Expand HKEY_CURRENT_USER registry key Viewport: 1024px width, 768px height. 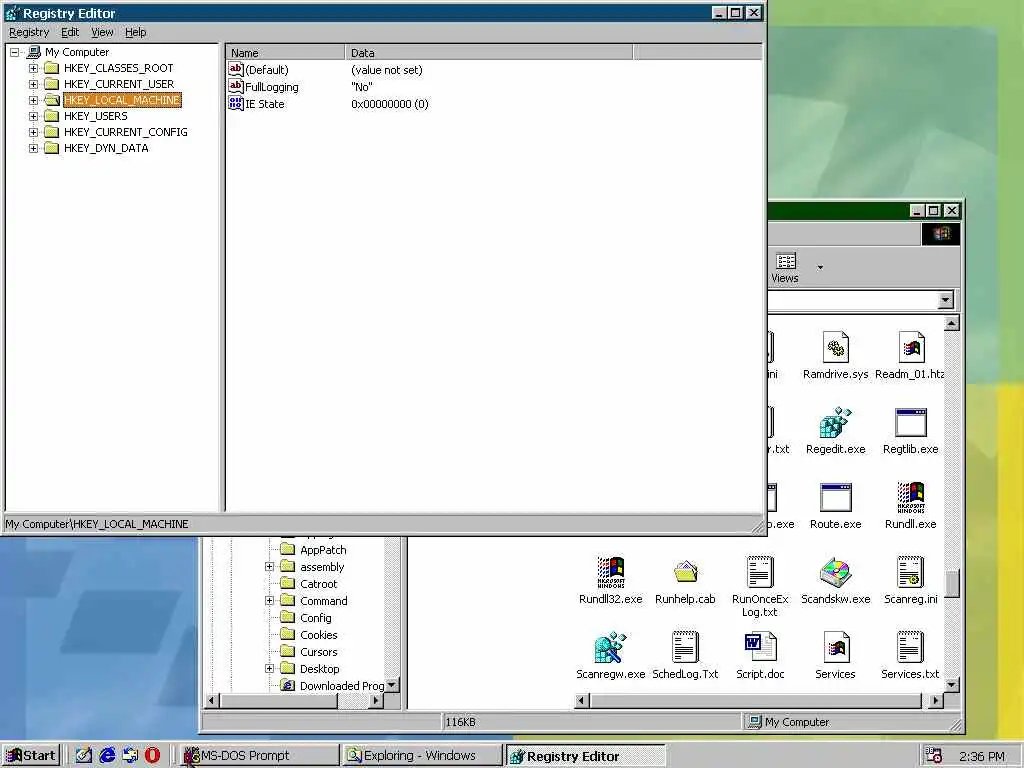point(33,84)
